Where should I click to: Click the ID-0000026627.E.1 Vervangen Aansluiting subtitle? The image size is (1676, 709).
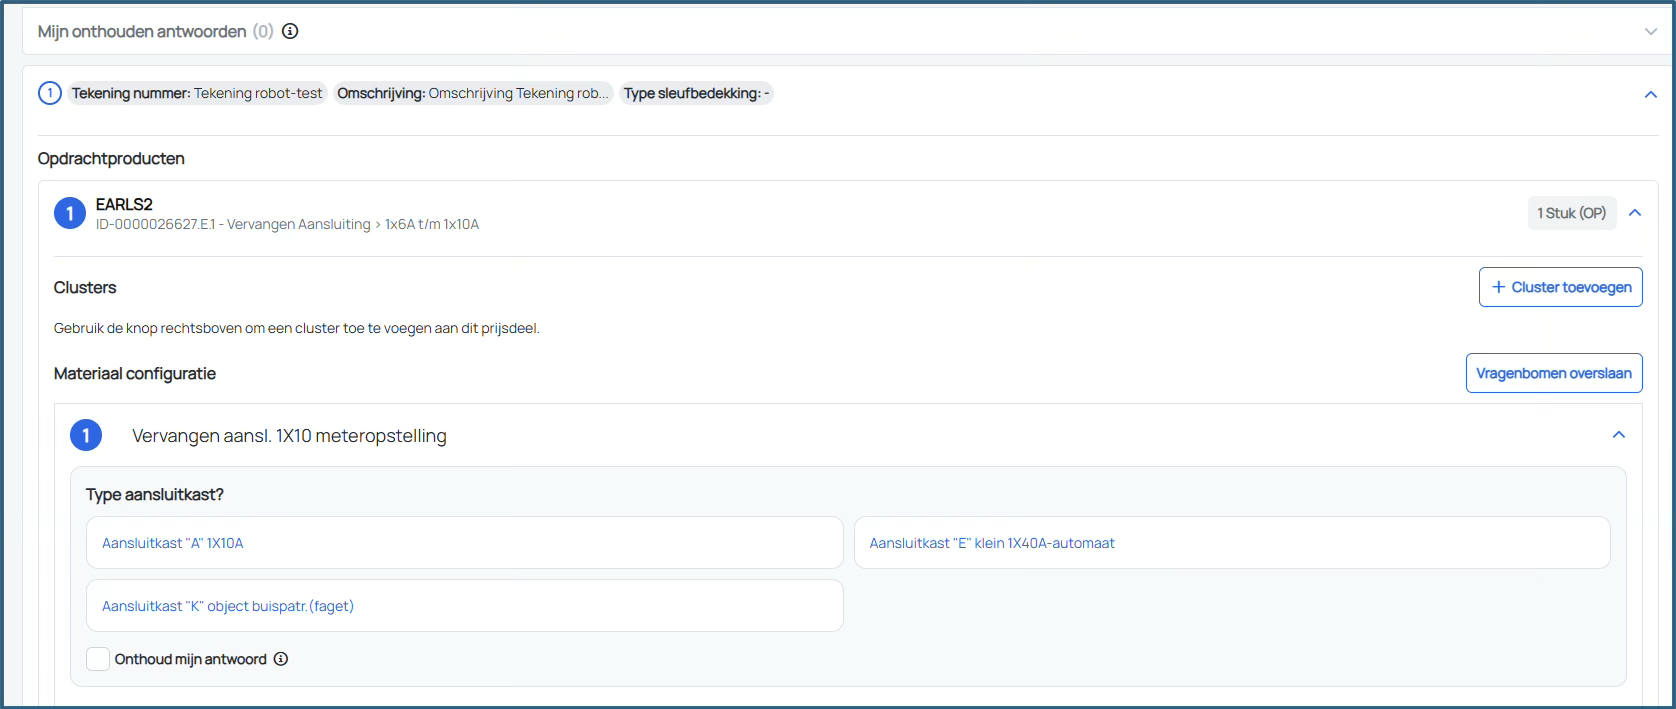[x=287, y=224]
